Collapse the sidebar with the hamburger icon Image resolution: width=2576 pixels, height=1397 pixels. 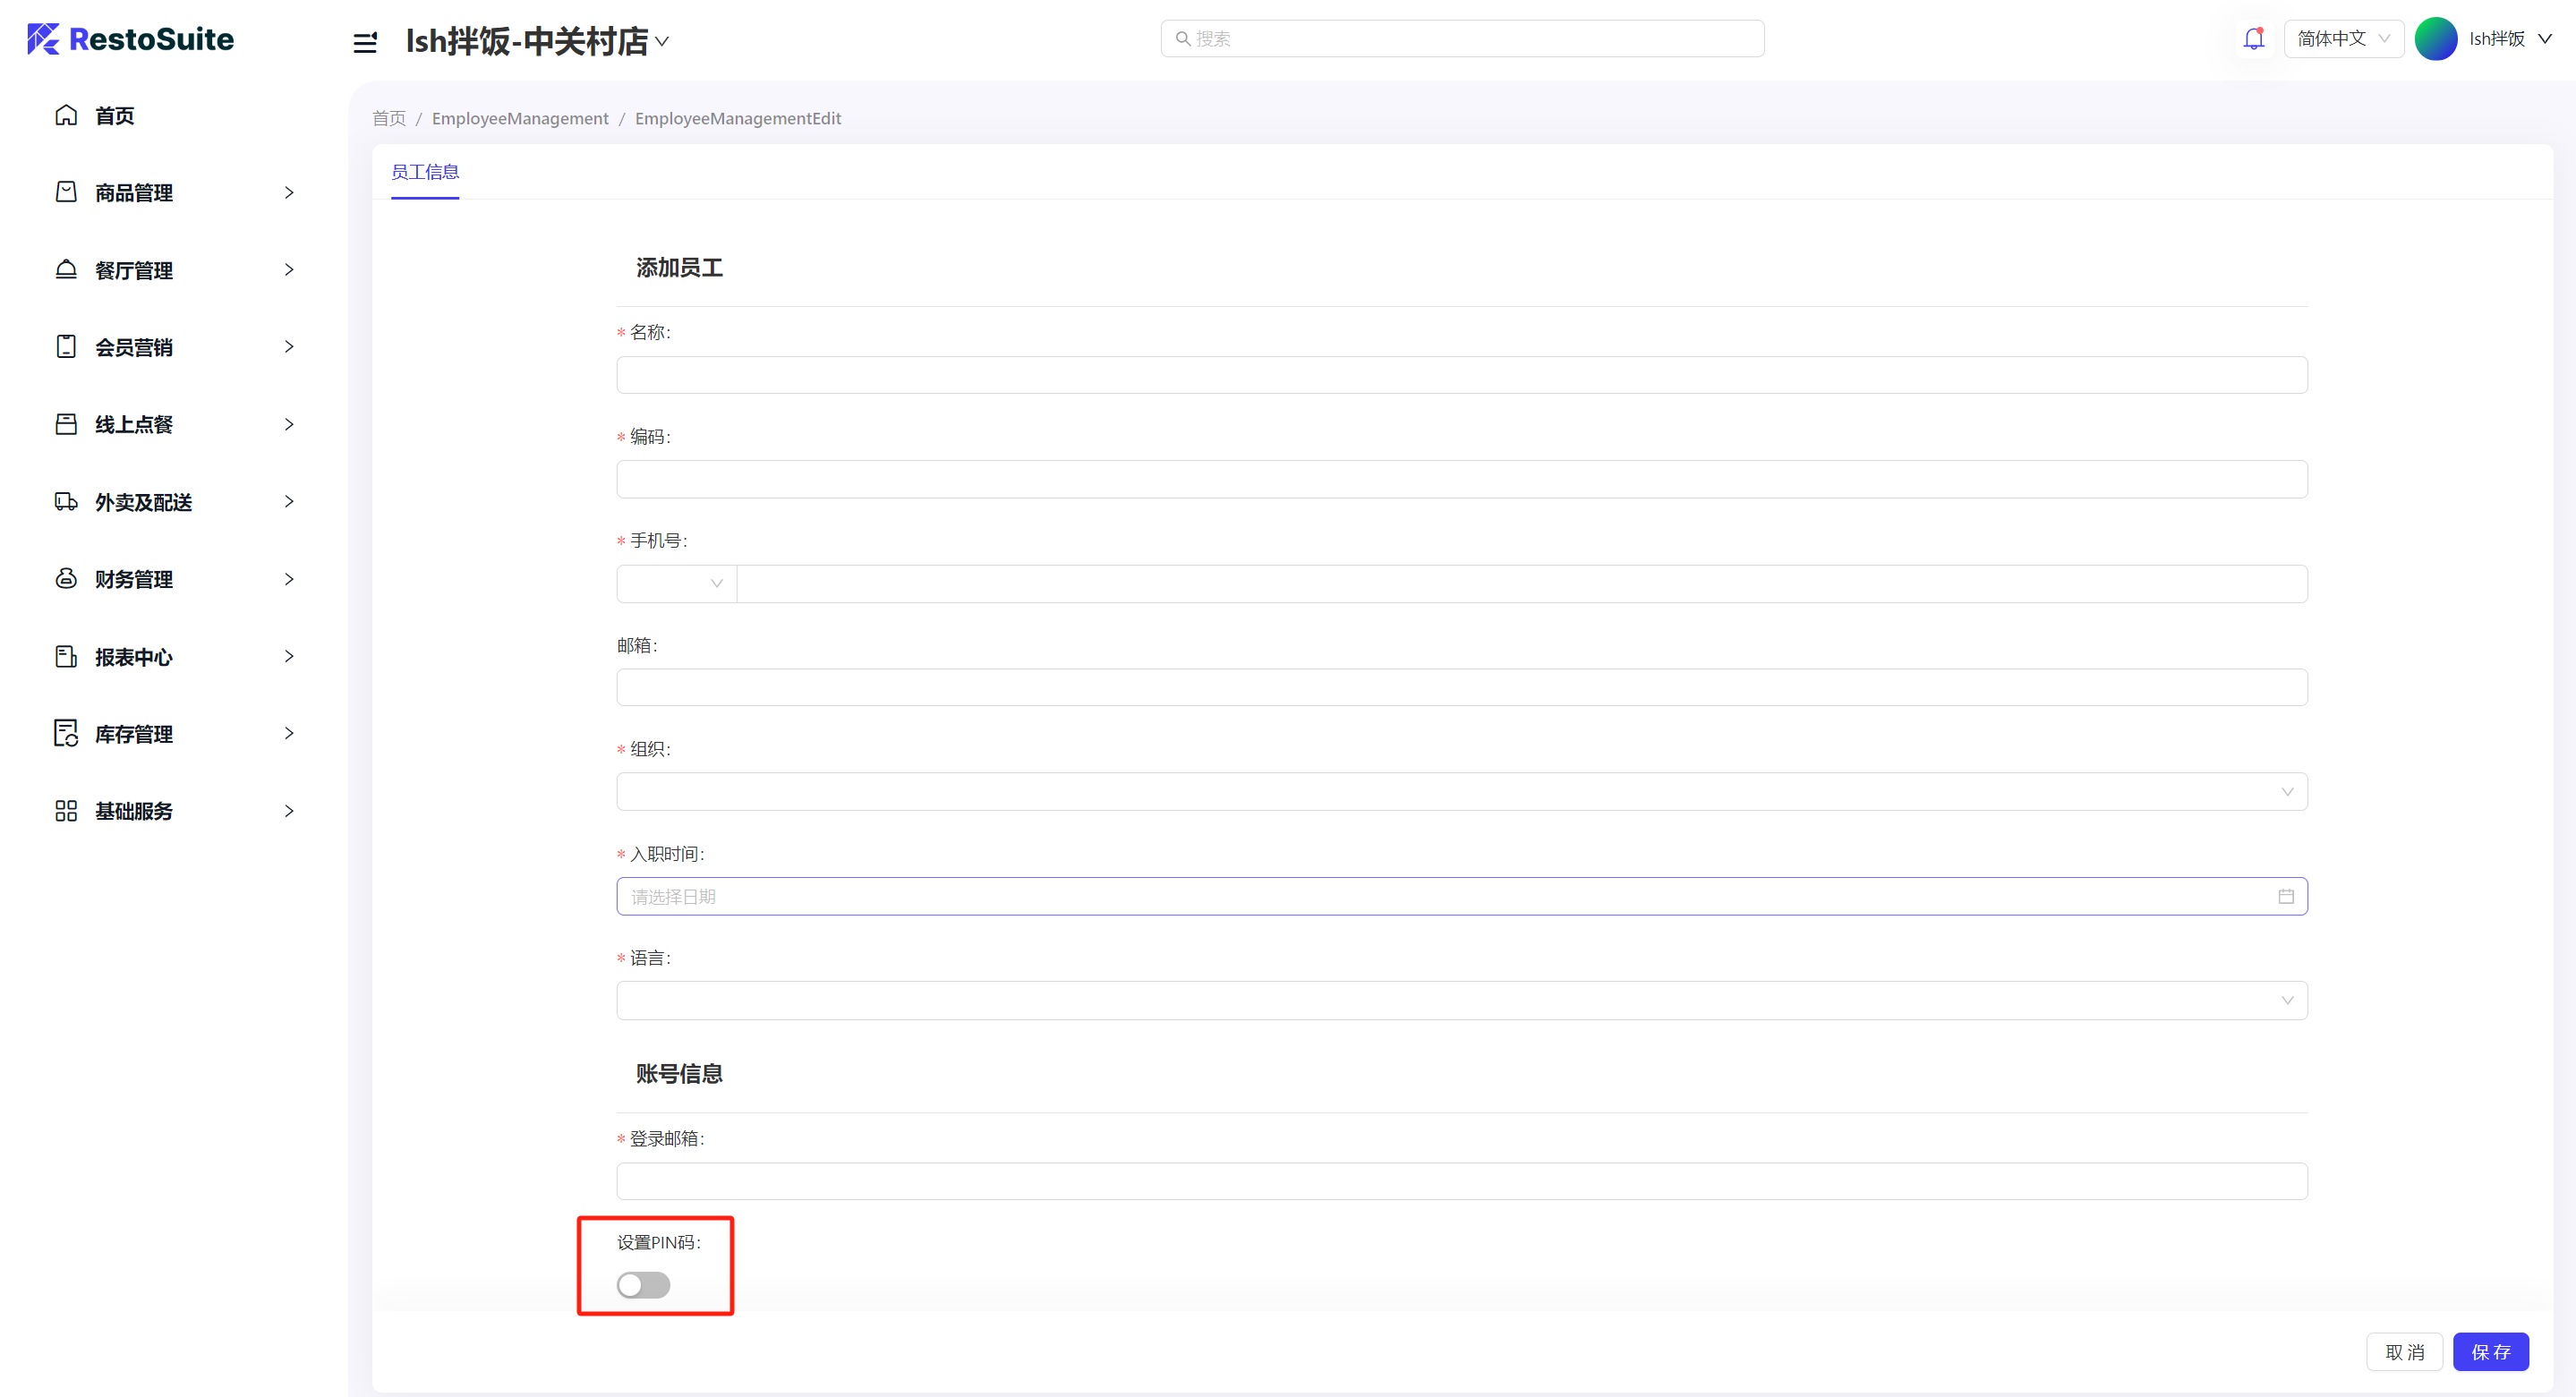tap(365, 42)
